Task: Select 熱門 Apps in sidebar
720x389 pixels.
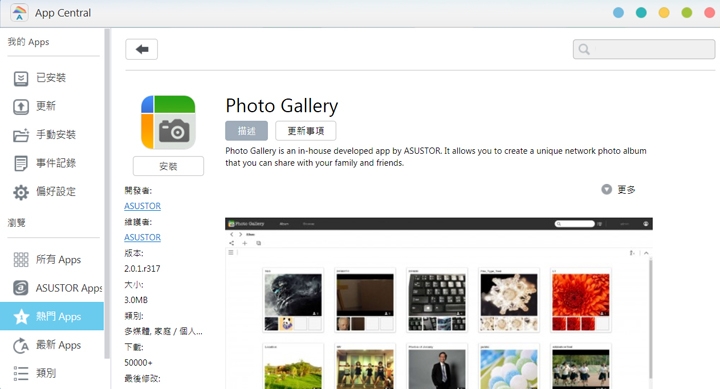Action: click(x=52, y=316)
